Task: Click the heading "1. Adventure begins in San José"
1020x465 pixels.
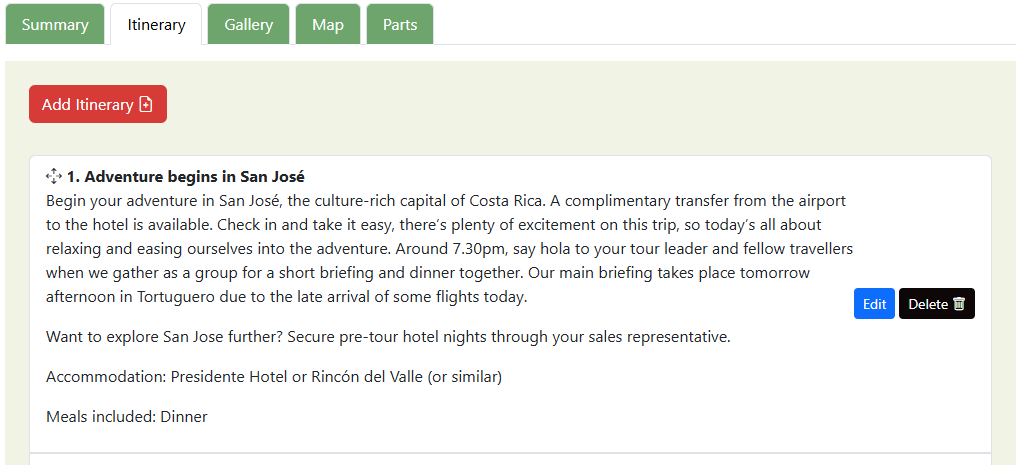Action: click(x=186, y=177)
